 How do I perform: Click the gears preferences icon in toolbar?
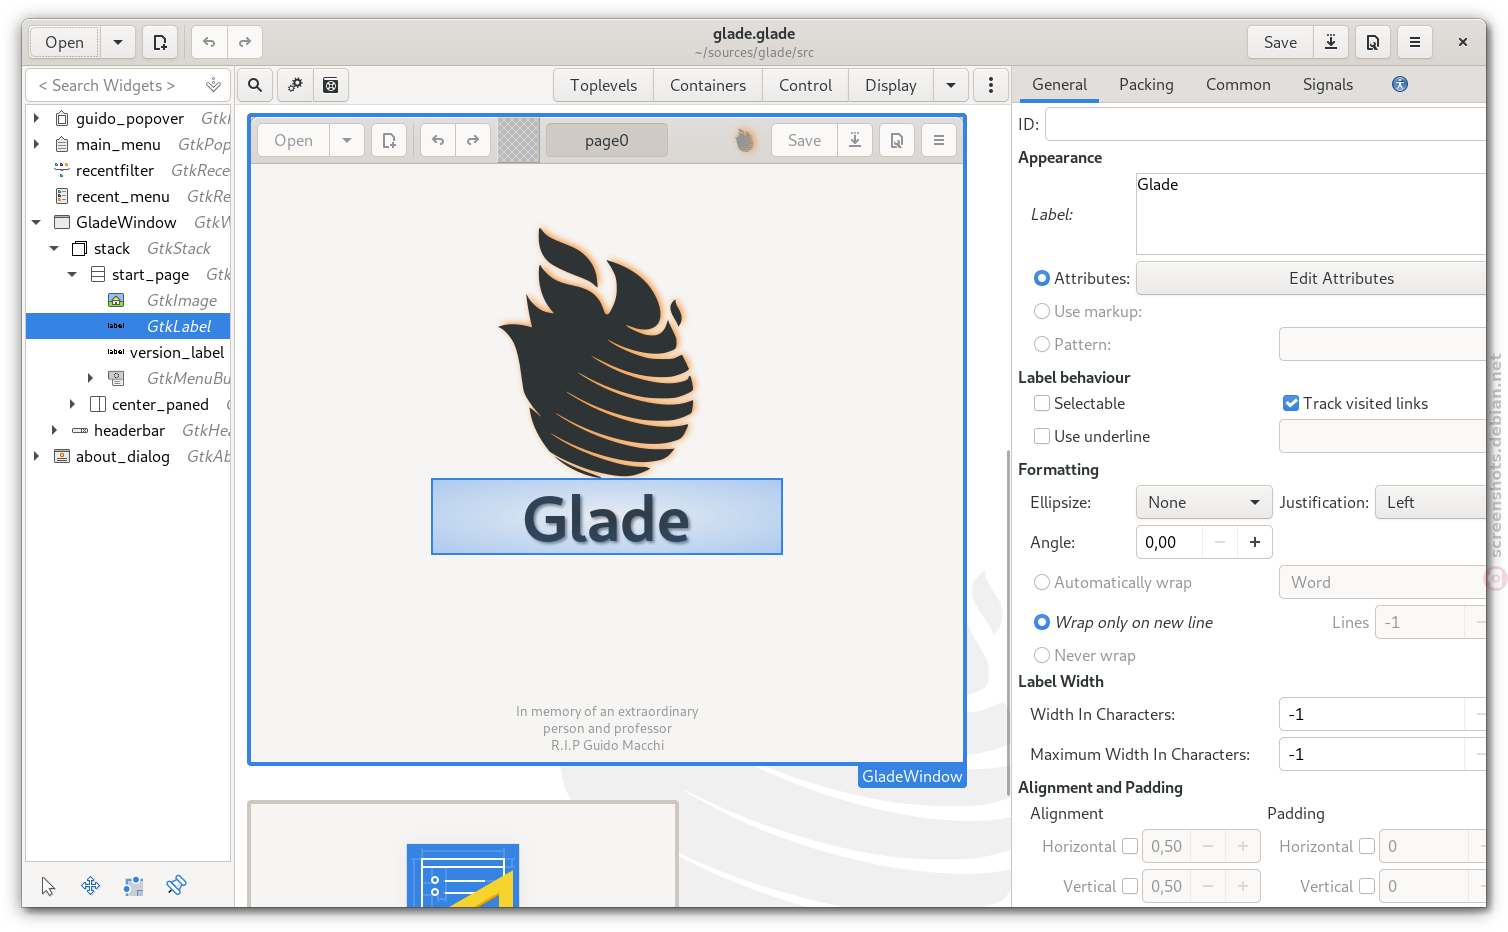point(295,85)
